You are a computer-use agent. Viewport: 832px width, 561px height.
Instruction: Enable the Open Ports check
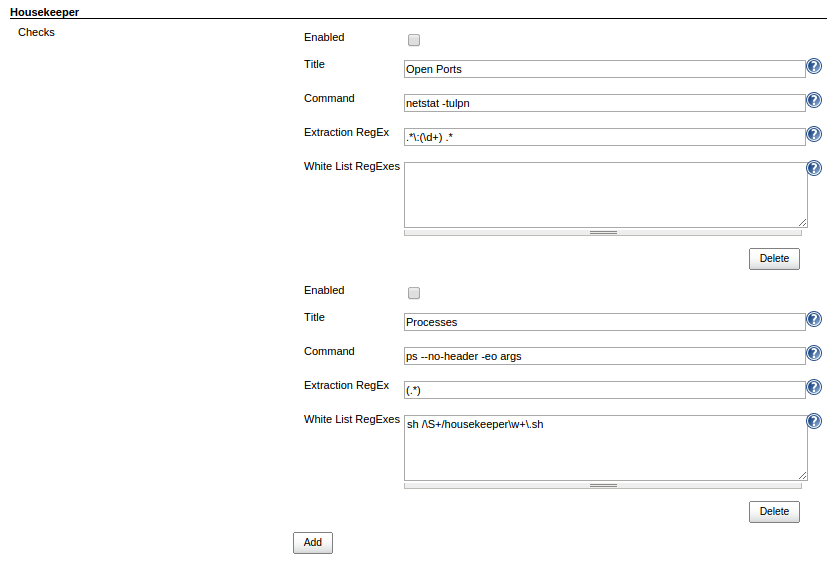[414, 40]
